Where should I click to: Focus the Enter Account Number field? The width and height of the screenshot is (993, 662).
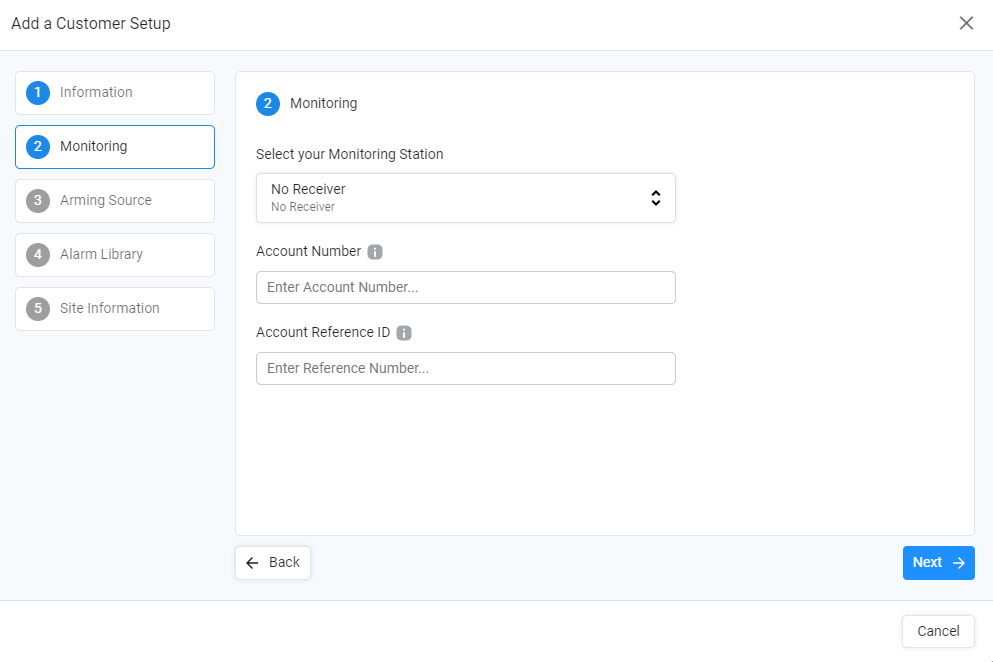[x=465, y=288]
